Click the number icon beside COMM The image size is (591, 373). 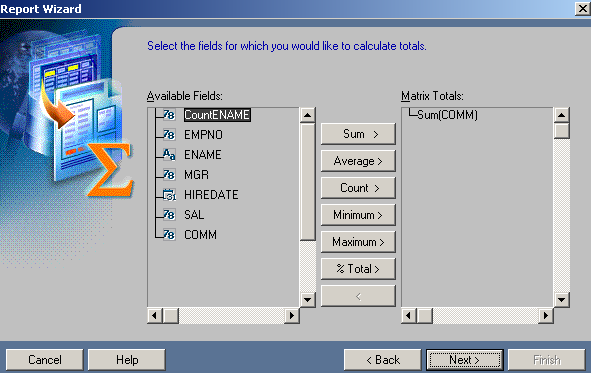pos(169,234)
